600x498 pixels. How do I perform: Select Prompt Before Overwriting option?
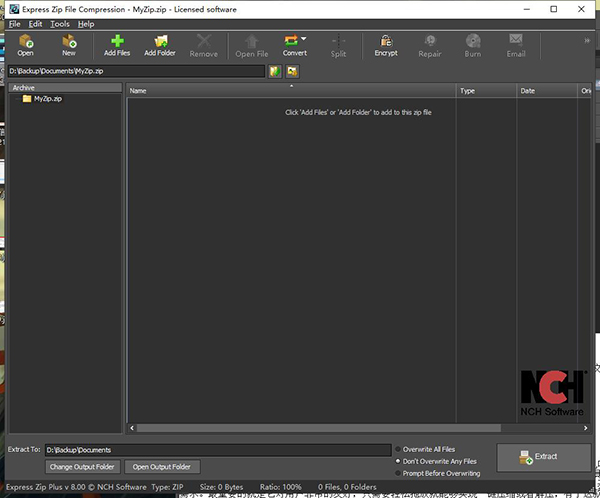(438, 474)
